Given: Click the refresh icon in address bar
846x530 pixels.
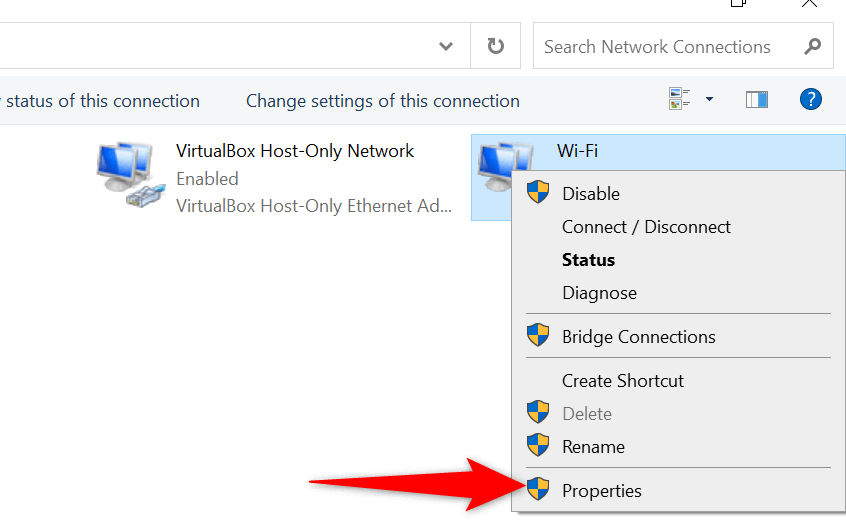Looking at the screenshot, I should coord(495,47).
